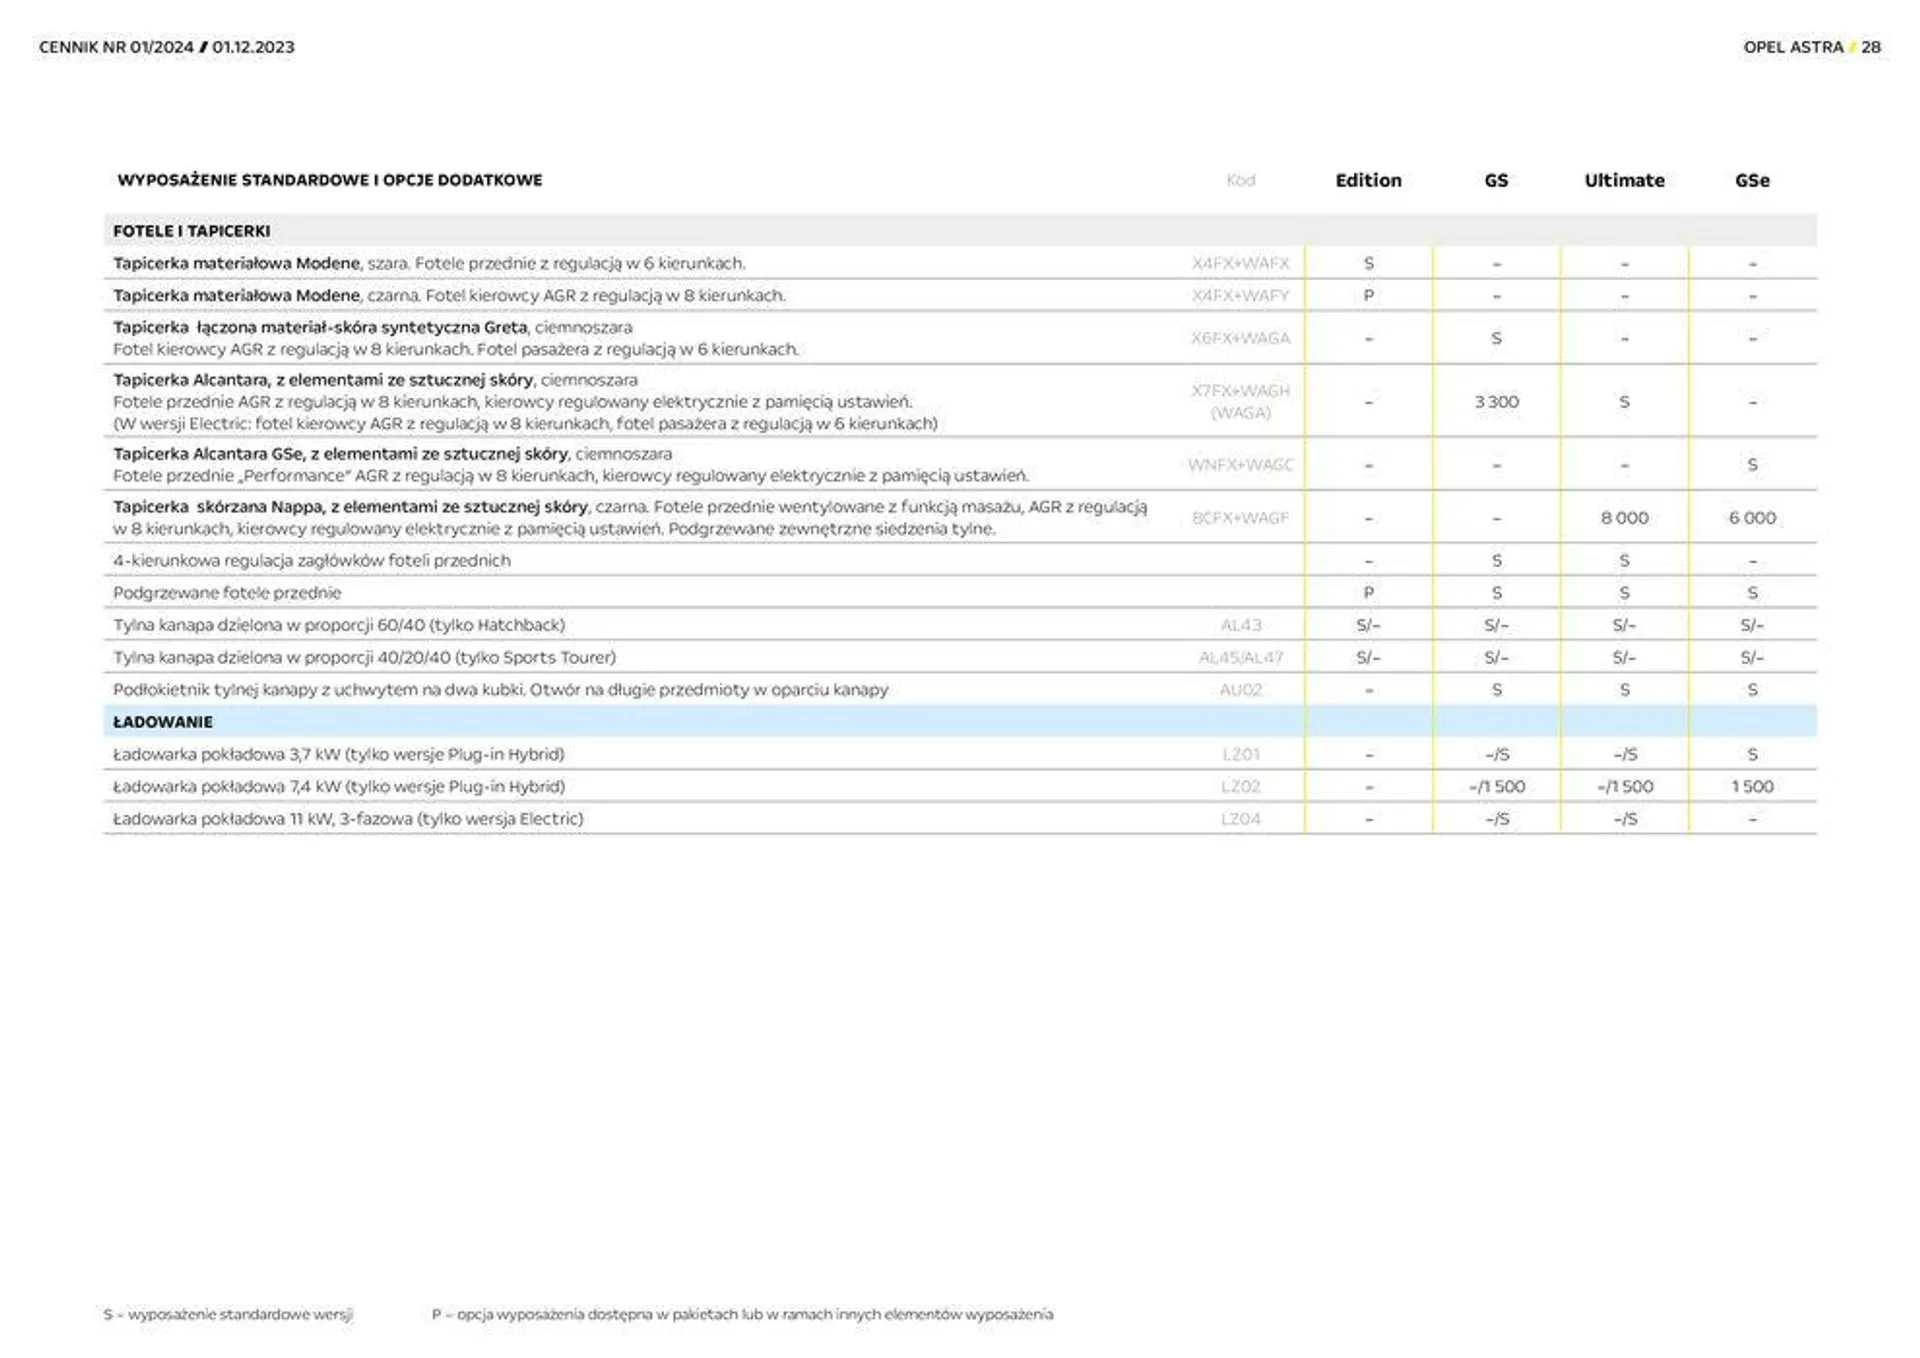Click Edition 'P' for Modene czarna upholstery

point(1368,296)
